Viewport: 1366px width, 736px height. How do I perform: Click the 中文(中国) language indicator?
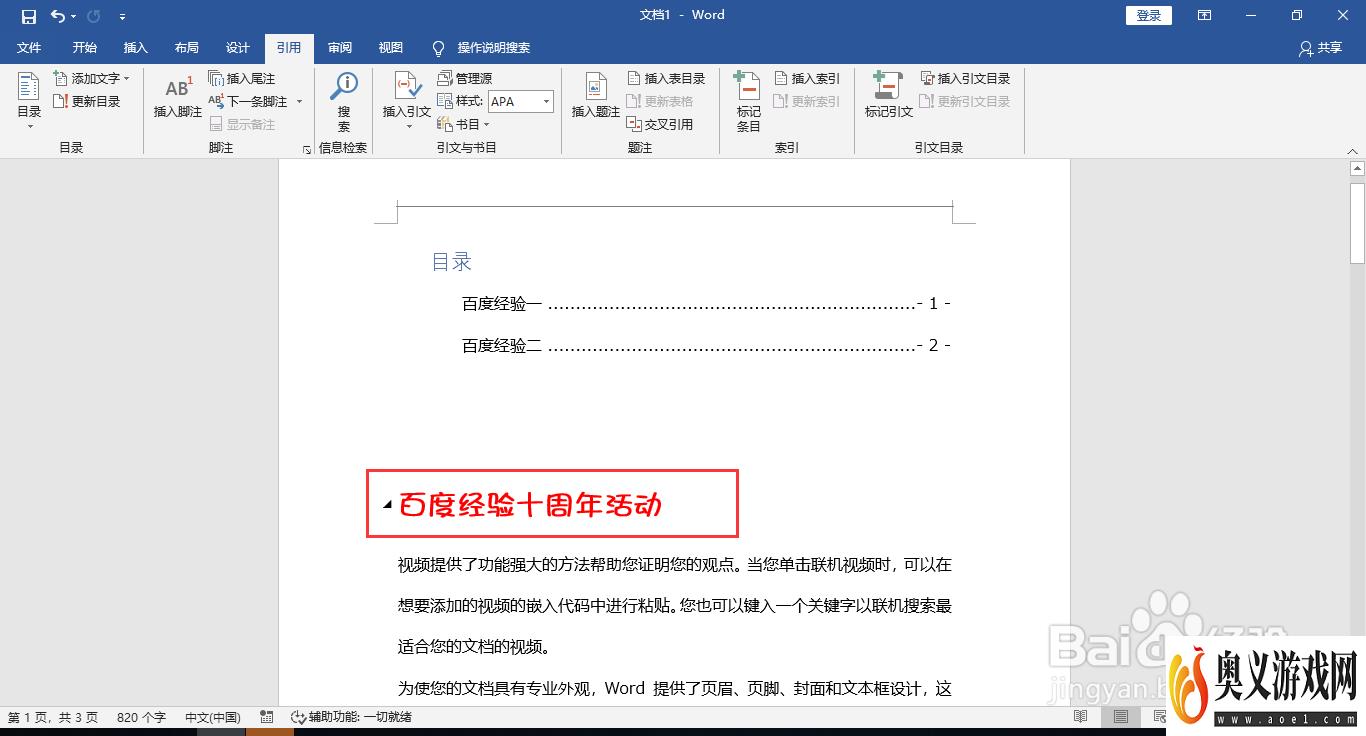click(213, 717)
